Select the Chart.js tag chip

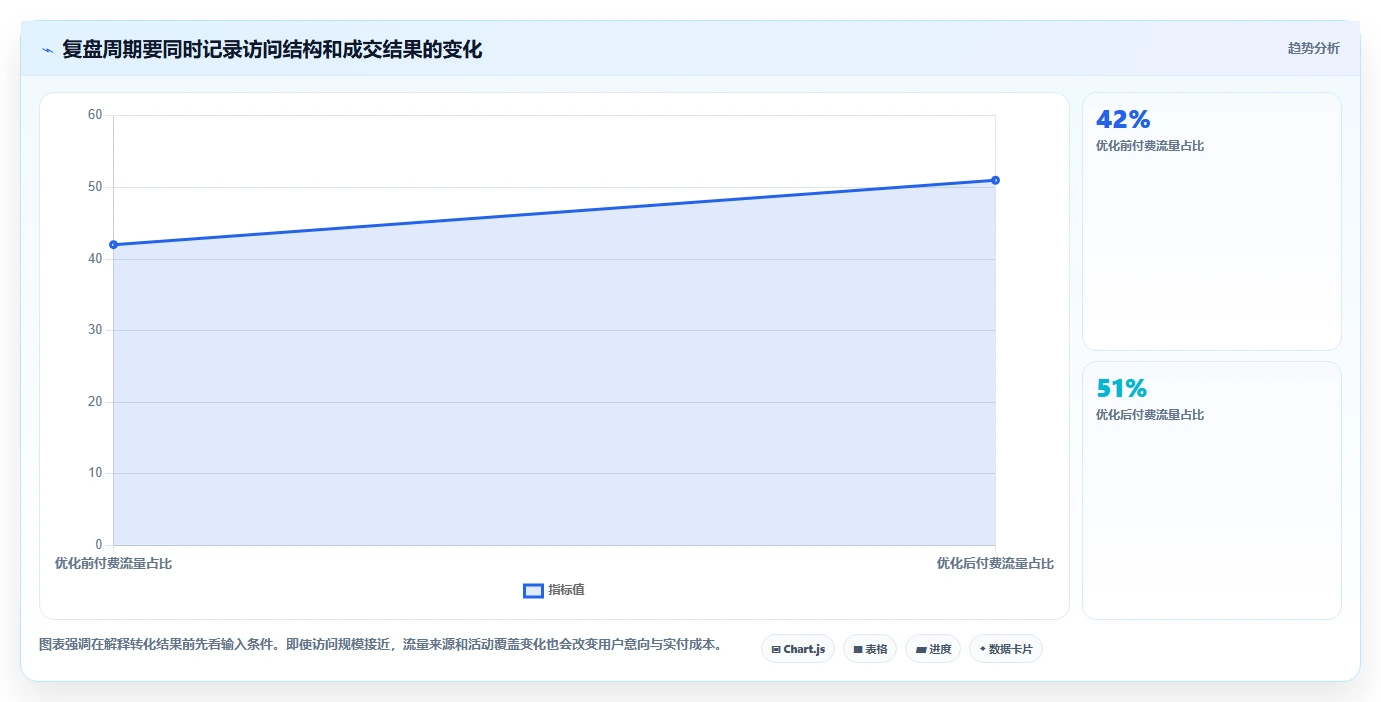[798, 649]
